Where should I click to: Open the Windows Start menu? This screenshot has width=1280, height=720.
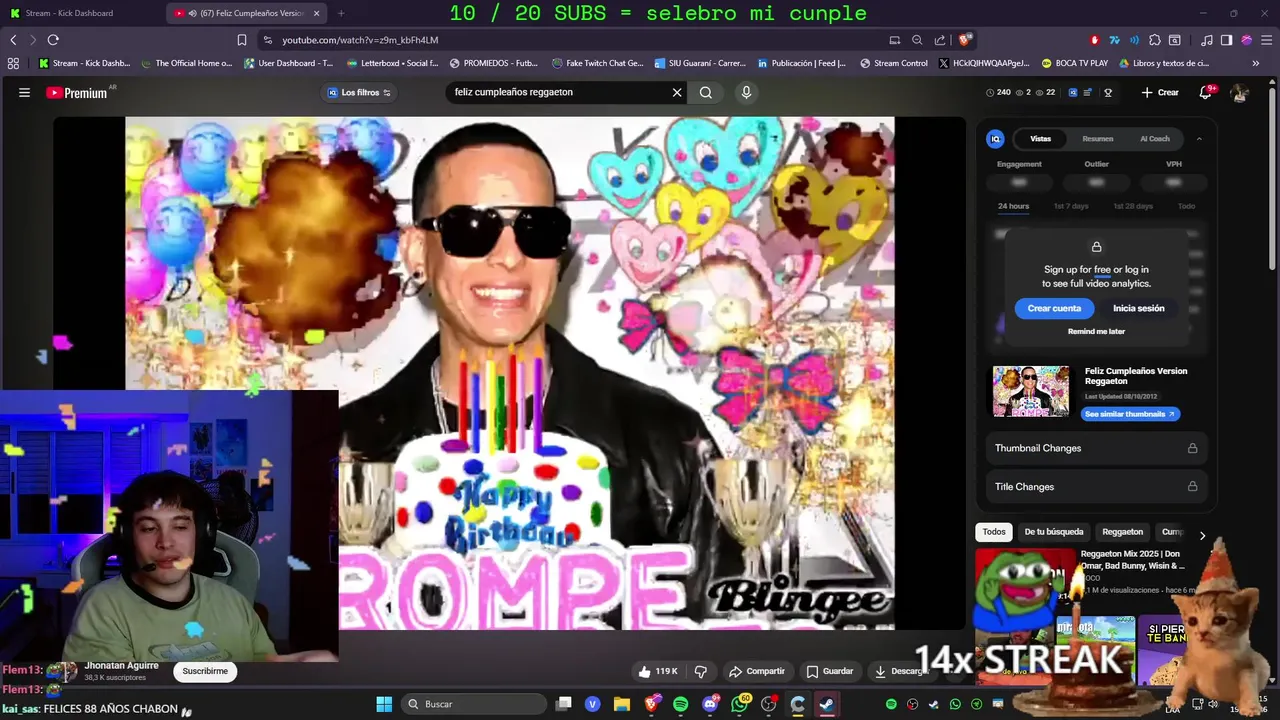click(x=384, y=704)
